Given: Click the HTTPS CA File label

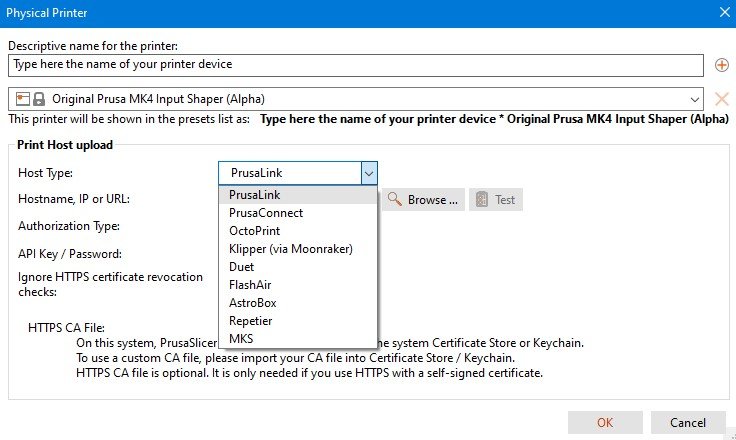Looking at the screenshot, I should coord(66,328).
